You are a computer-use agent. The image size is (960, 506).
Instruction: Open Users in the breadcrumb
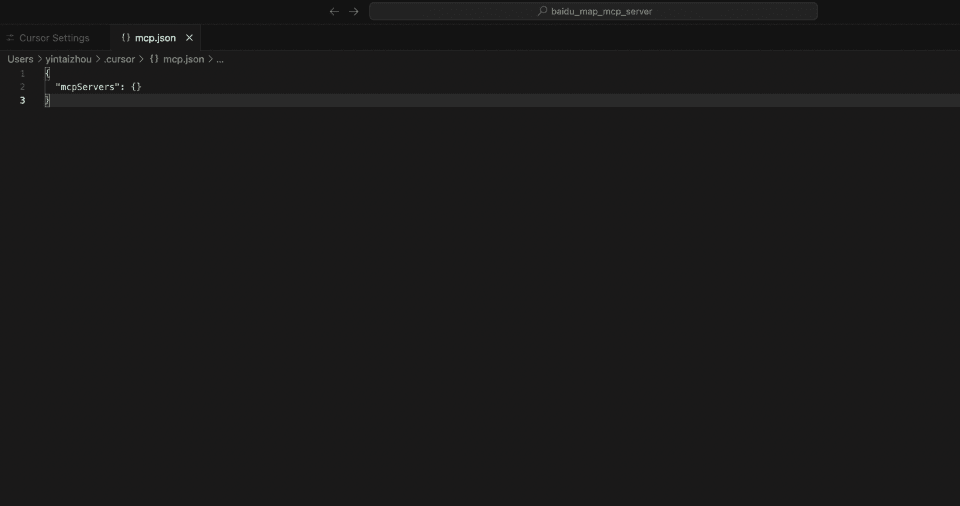point(20,59)
